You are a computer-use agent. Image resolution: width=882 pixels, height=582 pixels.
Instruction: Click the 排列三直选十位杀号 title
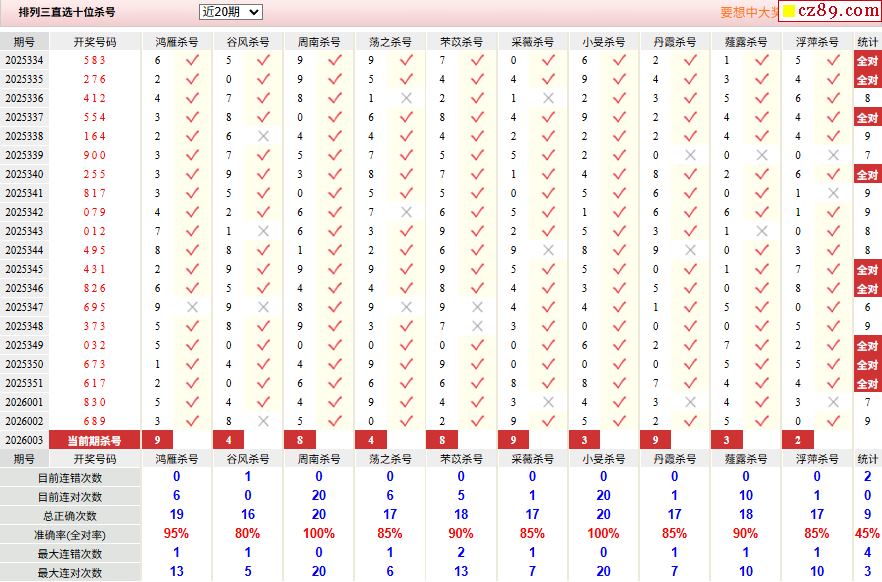click(x=67, y=12)
